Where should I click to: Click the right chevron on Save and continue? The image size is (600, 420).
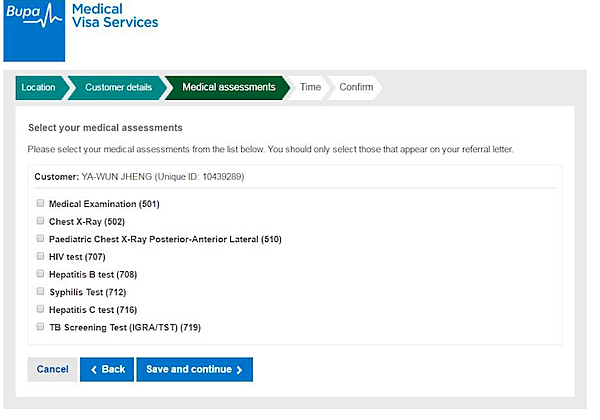[x=240, y=369]
